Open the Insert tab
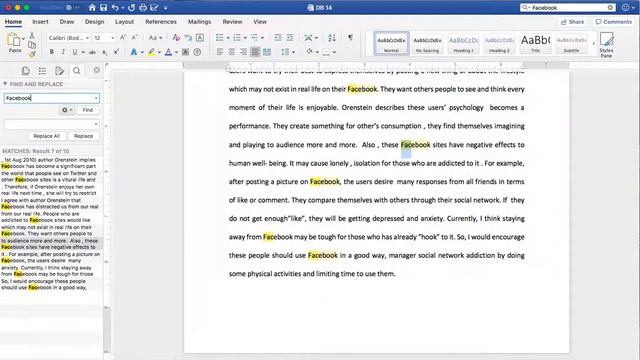 point(40,22)
